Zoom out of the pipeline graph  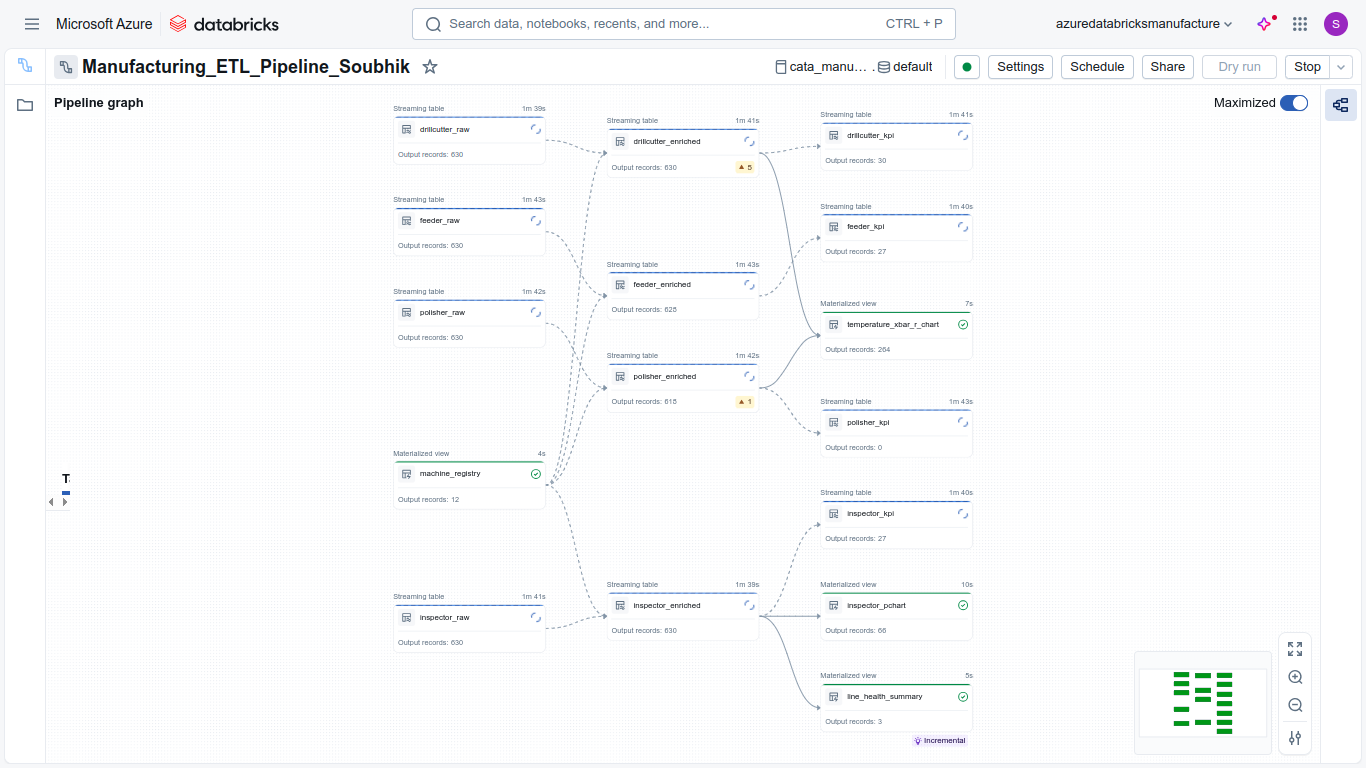(x=1294, y=705)
